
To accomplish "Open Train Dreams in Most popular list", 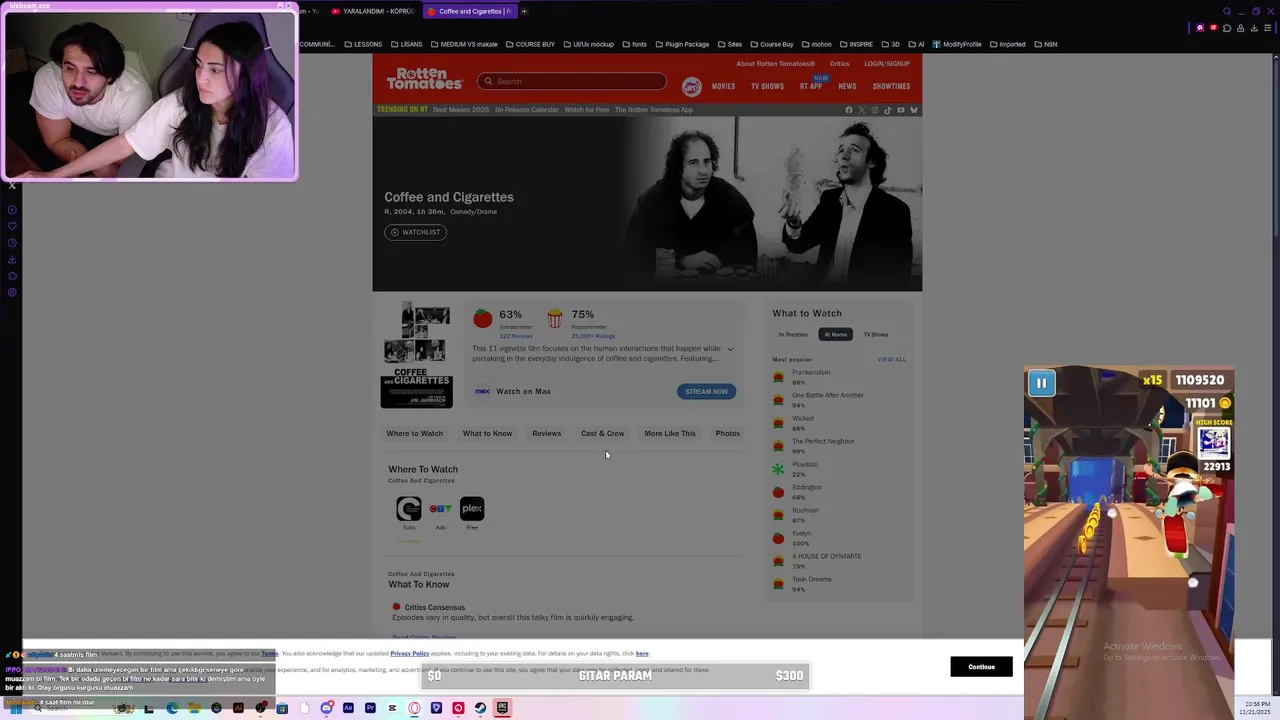I will click(x=812, y=579).
